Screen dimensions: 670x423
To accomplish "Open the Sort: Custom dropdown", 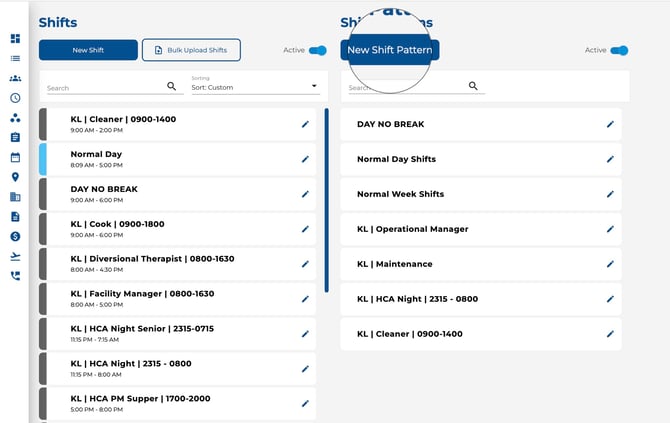I will point(254,87).
